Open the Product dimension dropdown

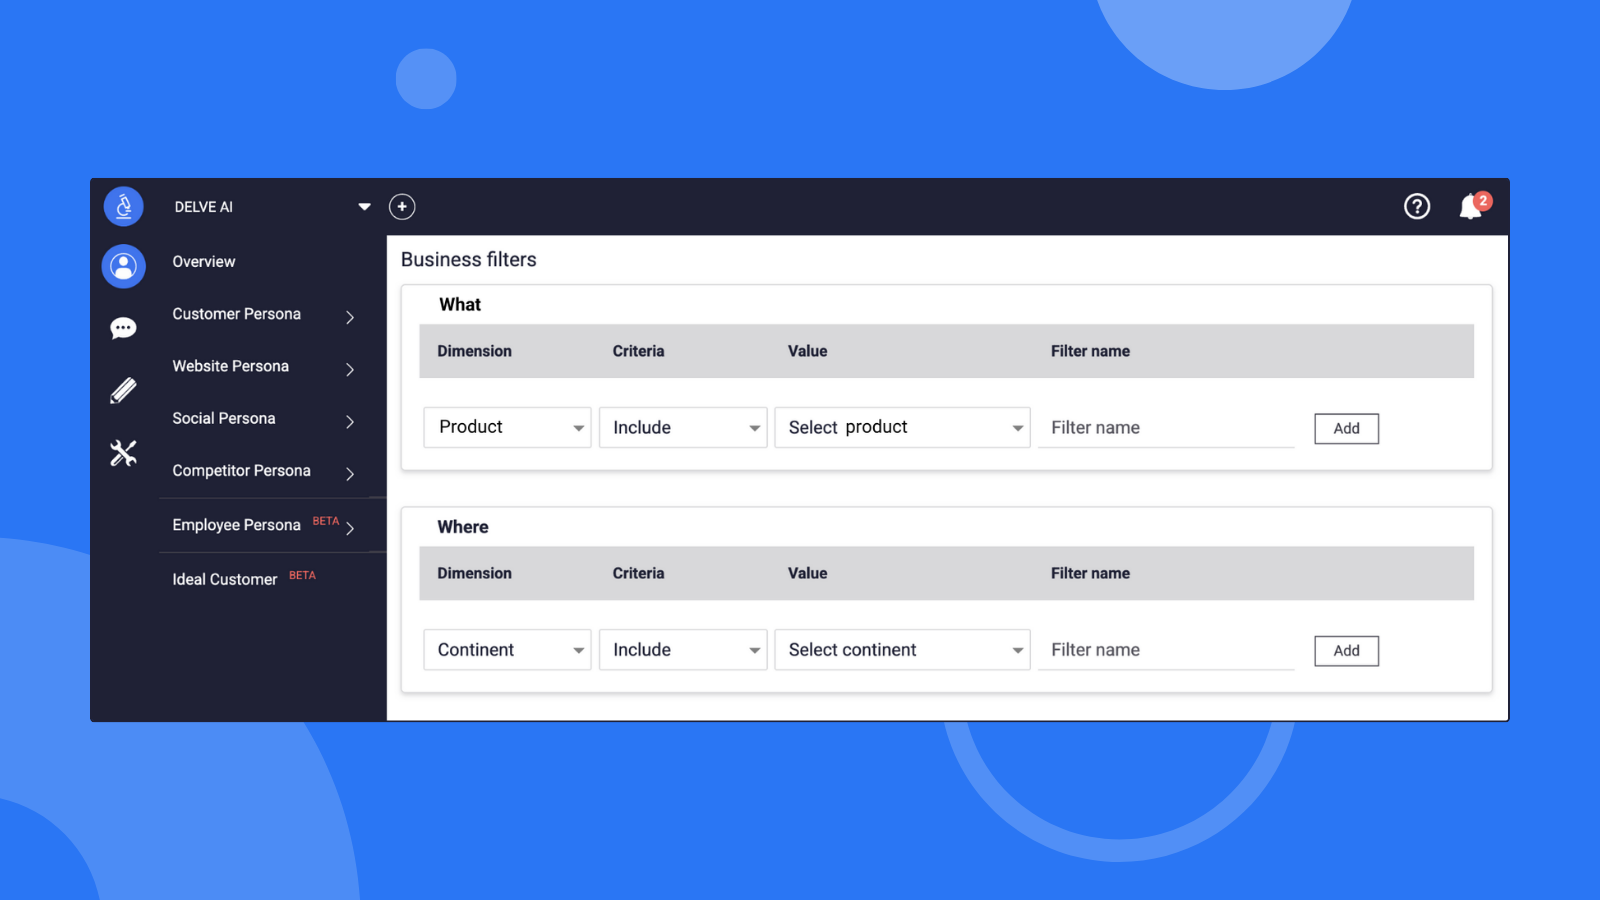pyautogui.click(x=507, y=428)
